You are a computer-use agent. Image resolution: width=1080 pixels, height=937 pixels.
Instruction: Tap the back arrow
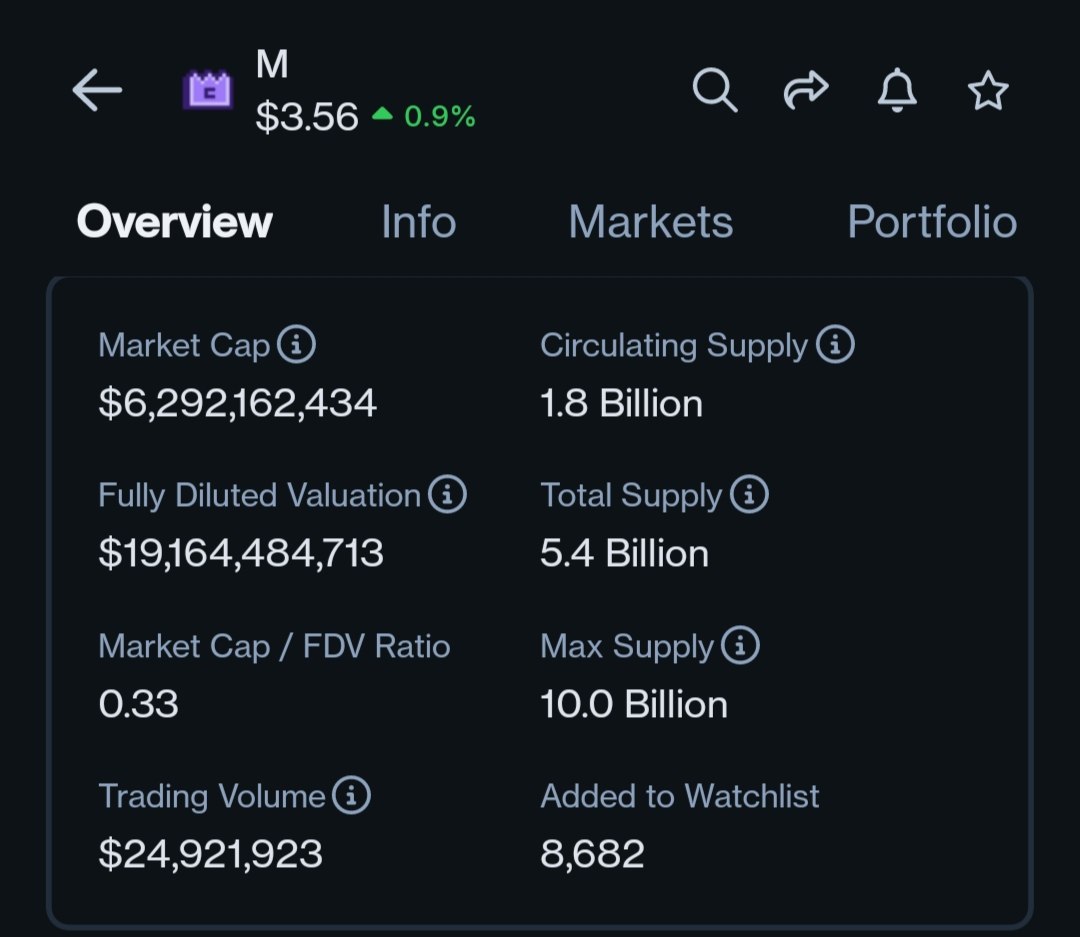click(97, 91)
